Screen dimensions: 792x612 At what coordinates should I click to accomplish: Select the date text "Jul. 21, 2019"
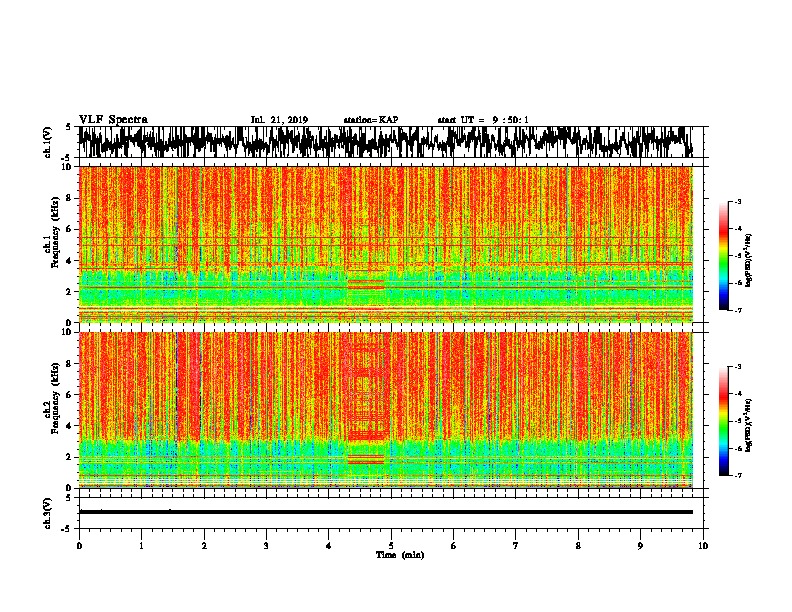(x=279, y=120)
